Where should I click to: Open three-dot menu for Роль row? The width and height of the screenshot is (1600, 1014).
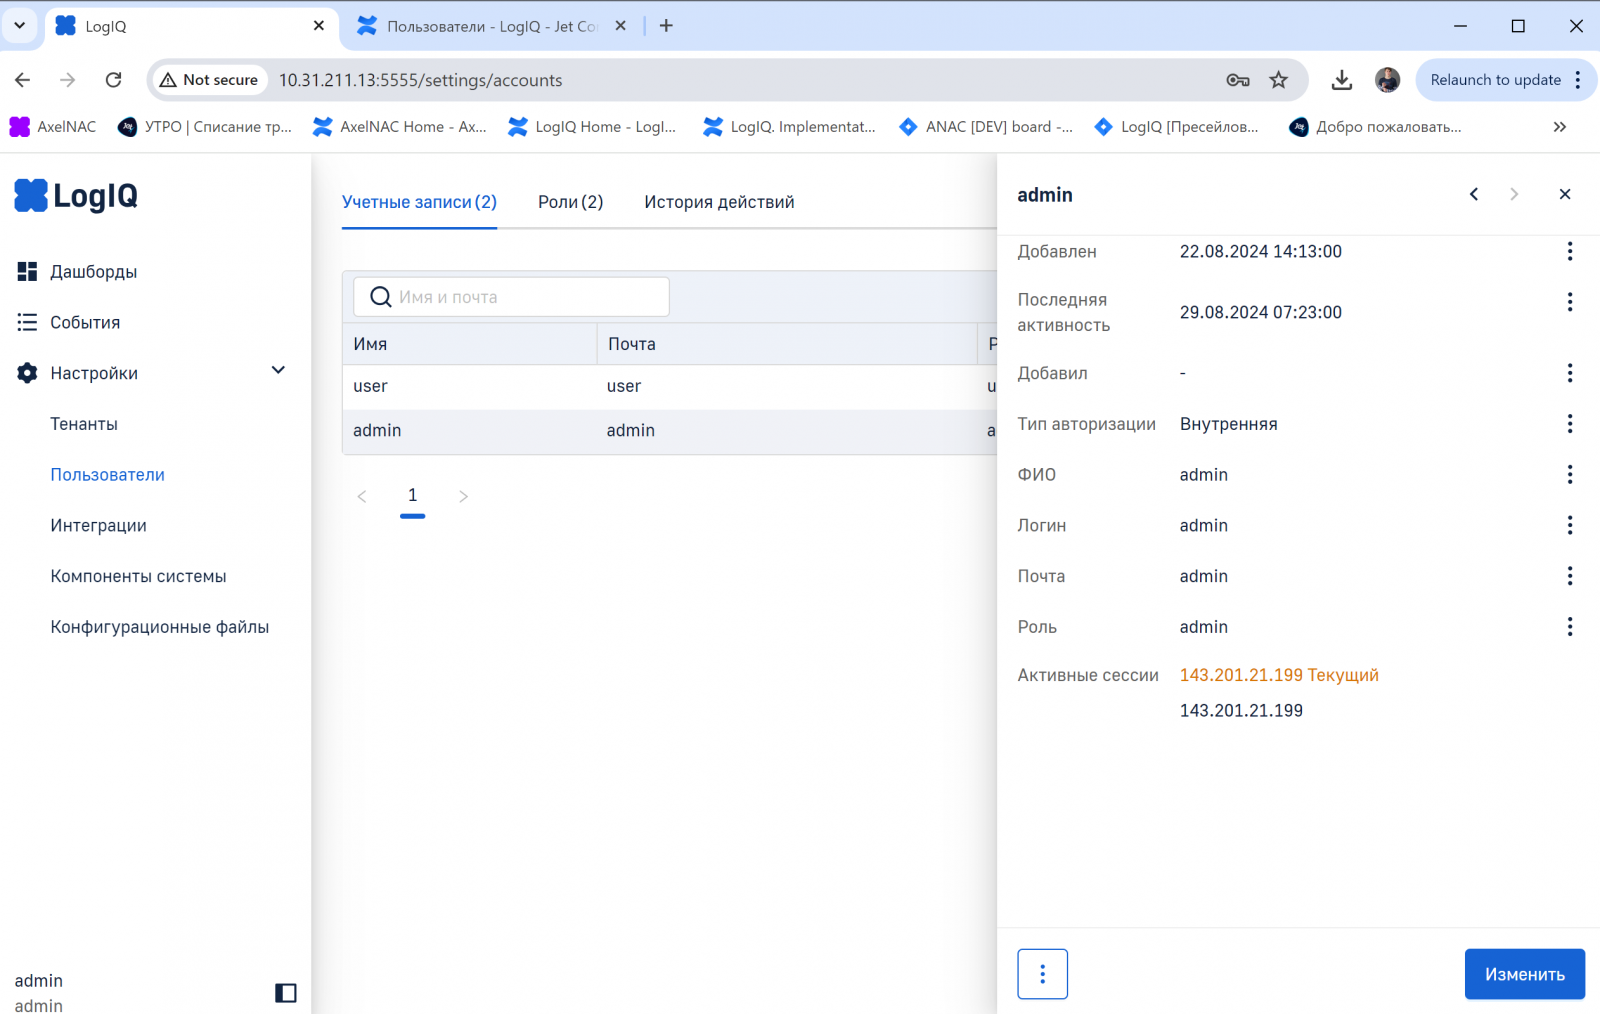(1569, 627)
